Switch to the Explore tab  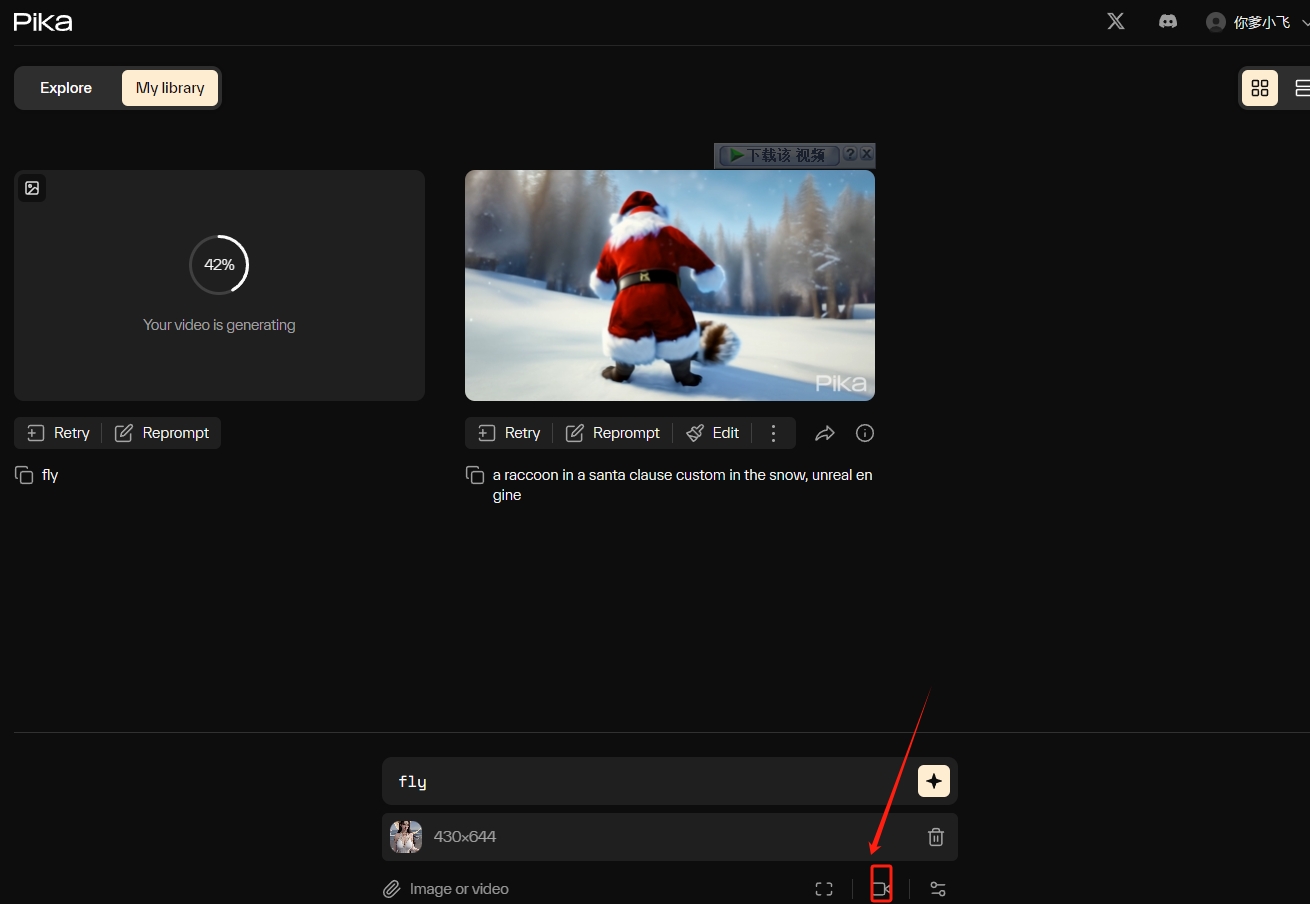(66, 88)
